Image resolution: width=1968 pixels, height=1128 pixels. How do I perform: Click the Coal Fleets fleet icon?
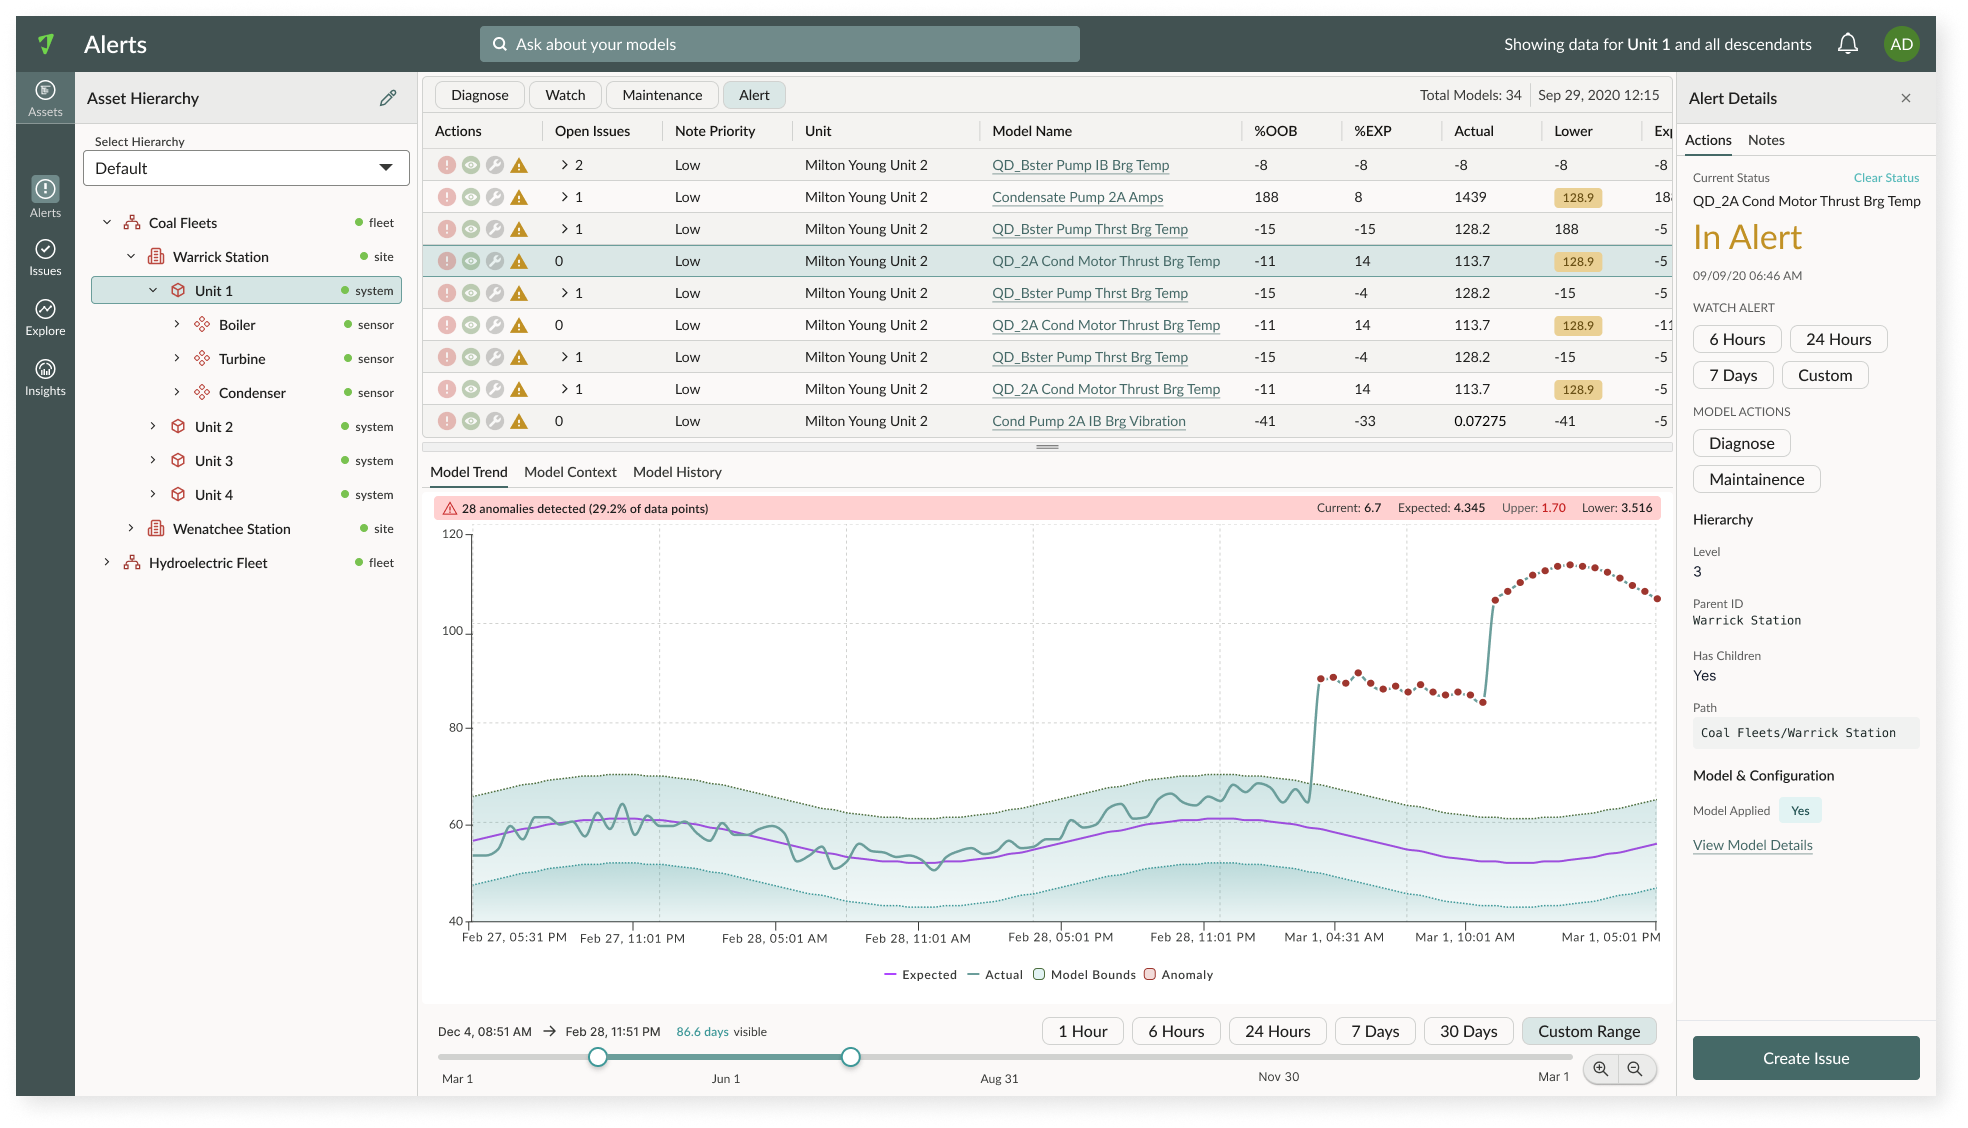click(132, 223)
